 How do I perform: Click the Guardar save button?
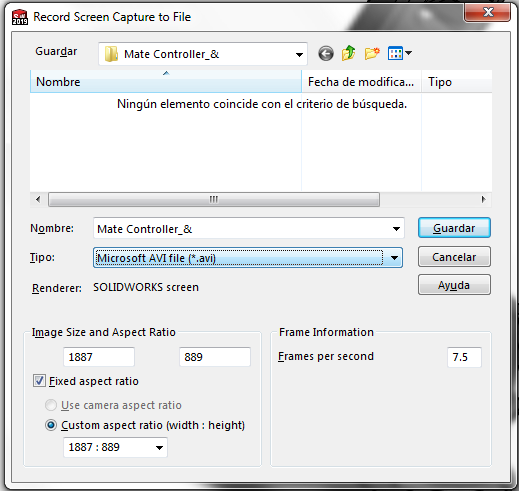click(x=454, y=228)
